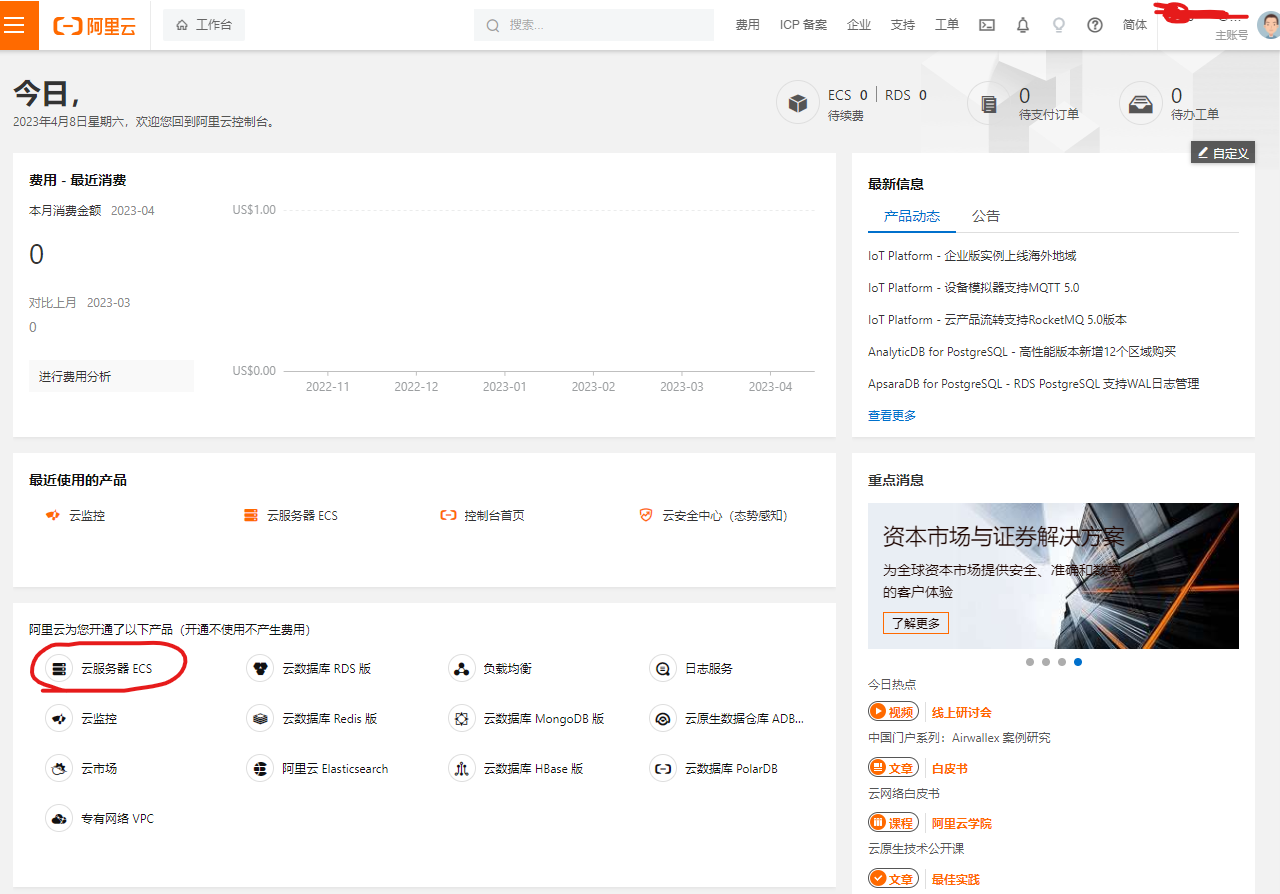Image resolution: width=1280 pixels, height=894 pixels.
Task: Open 云监控 in recently used products
Action: tap(76, 516)
